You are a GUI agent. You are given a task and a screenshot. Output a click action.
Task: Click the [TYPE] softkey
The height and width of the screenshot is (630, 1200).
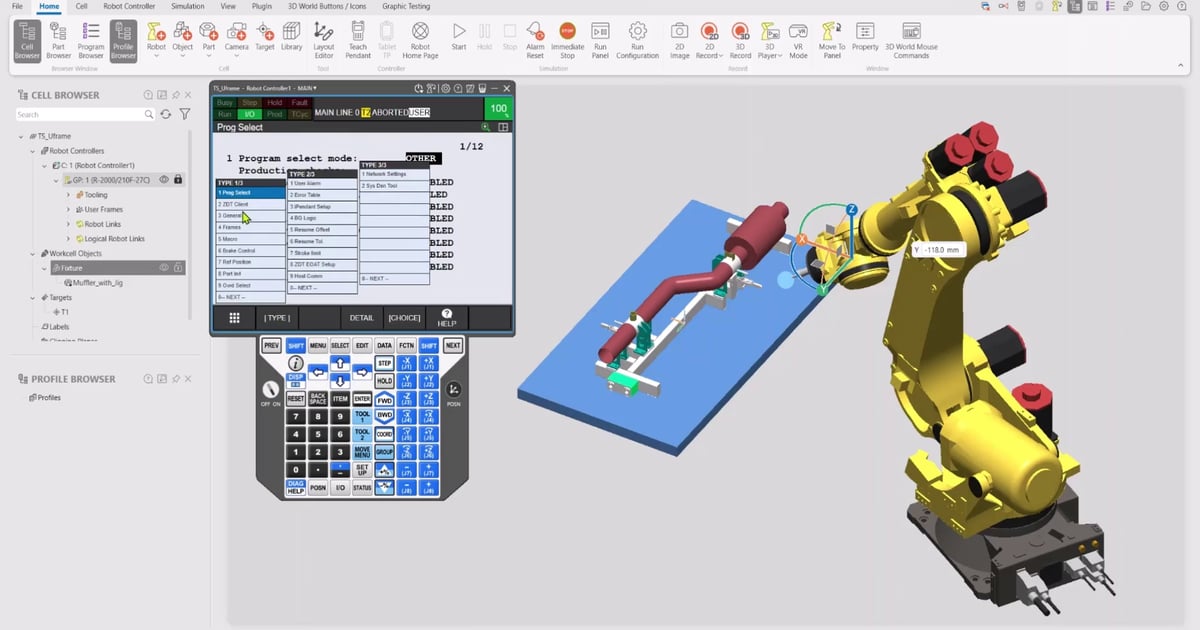[276, 318]
